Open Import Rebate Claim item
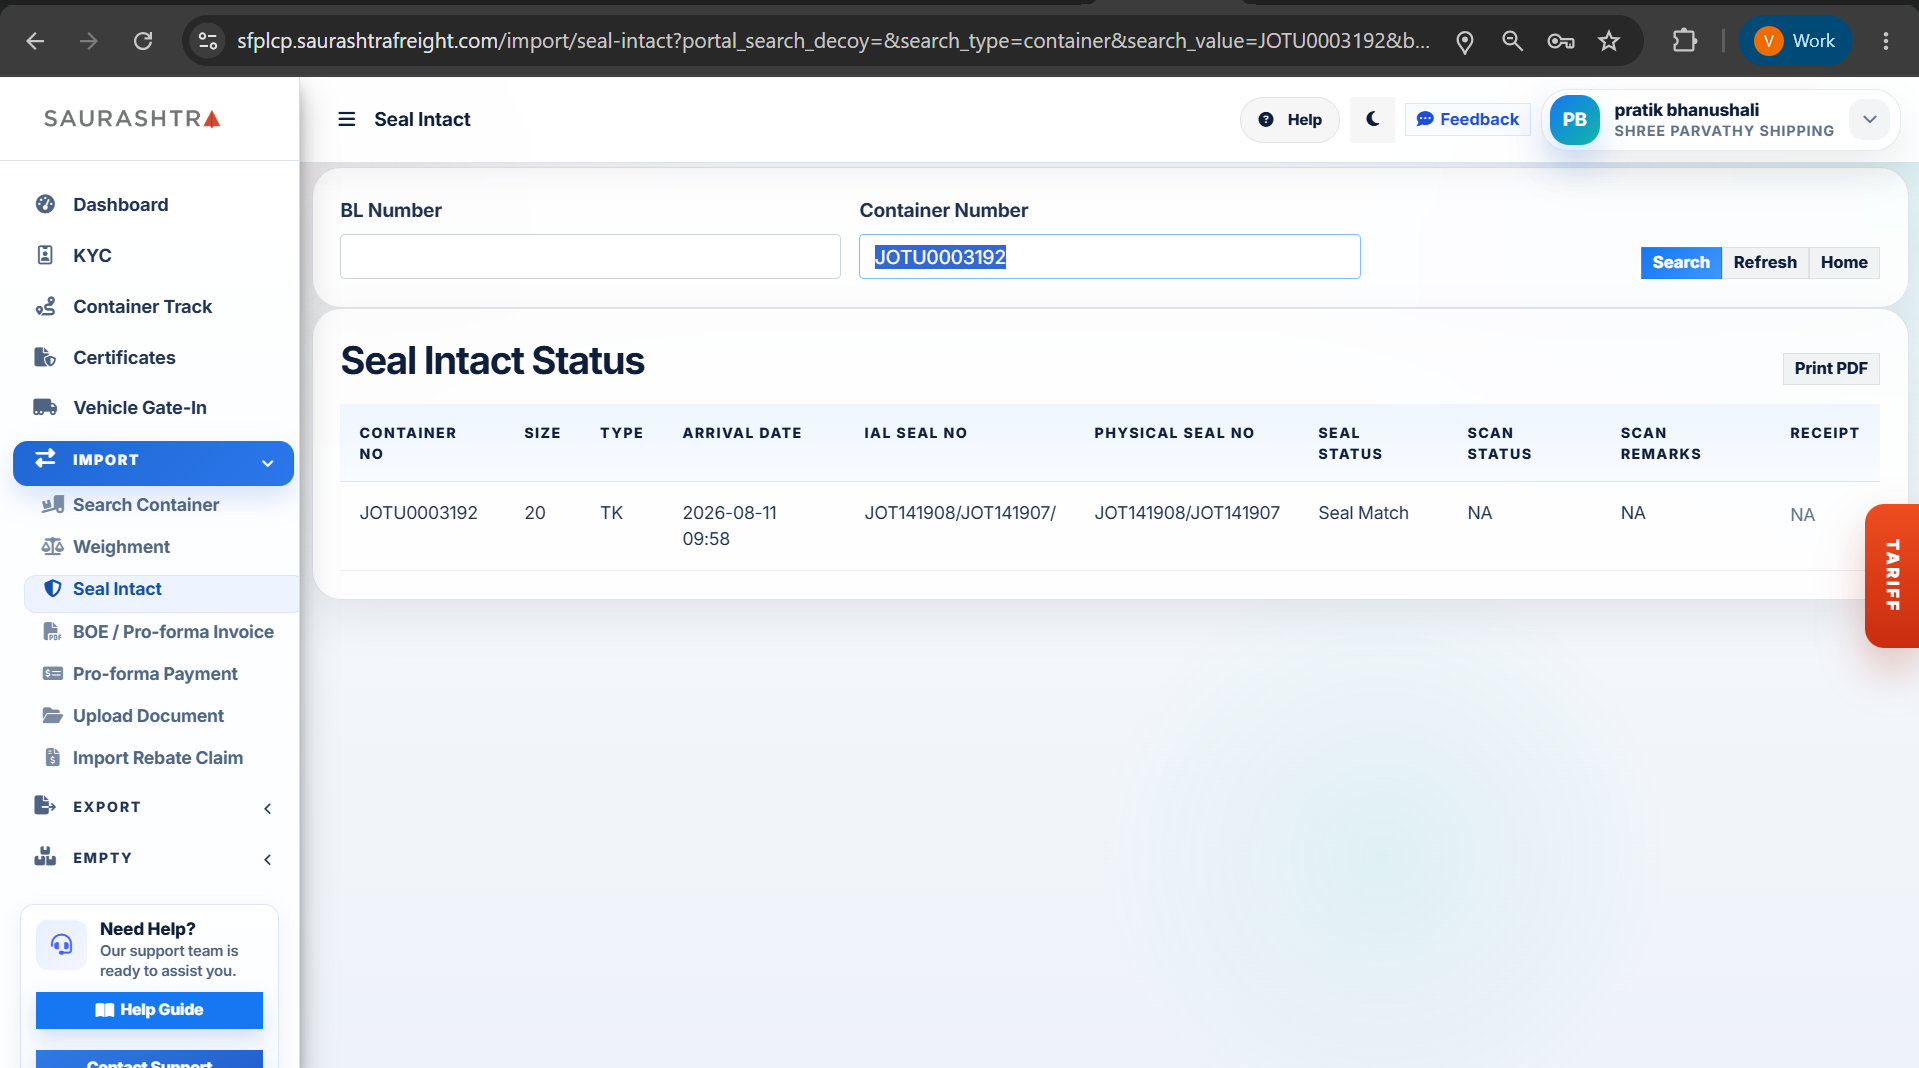This screenshot has height=1068, width=1919. pyautogui.click(x=158, y=758)
